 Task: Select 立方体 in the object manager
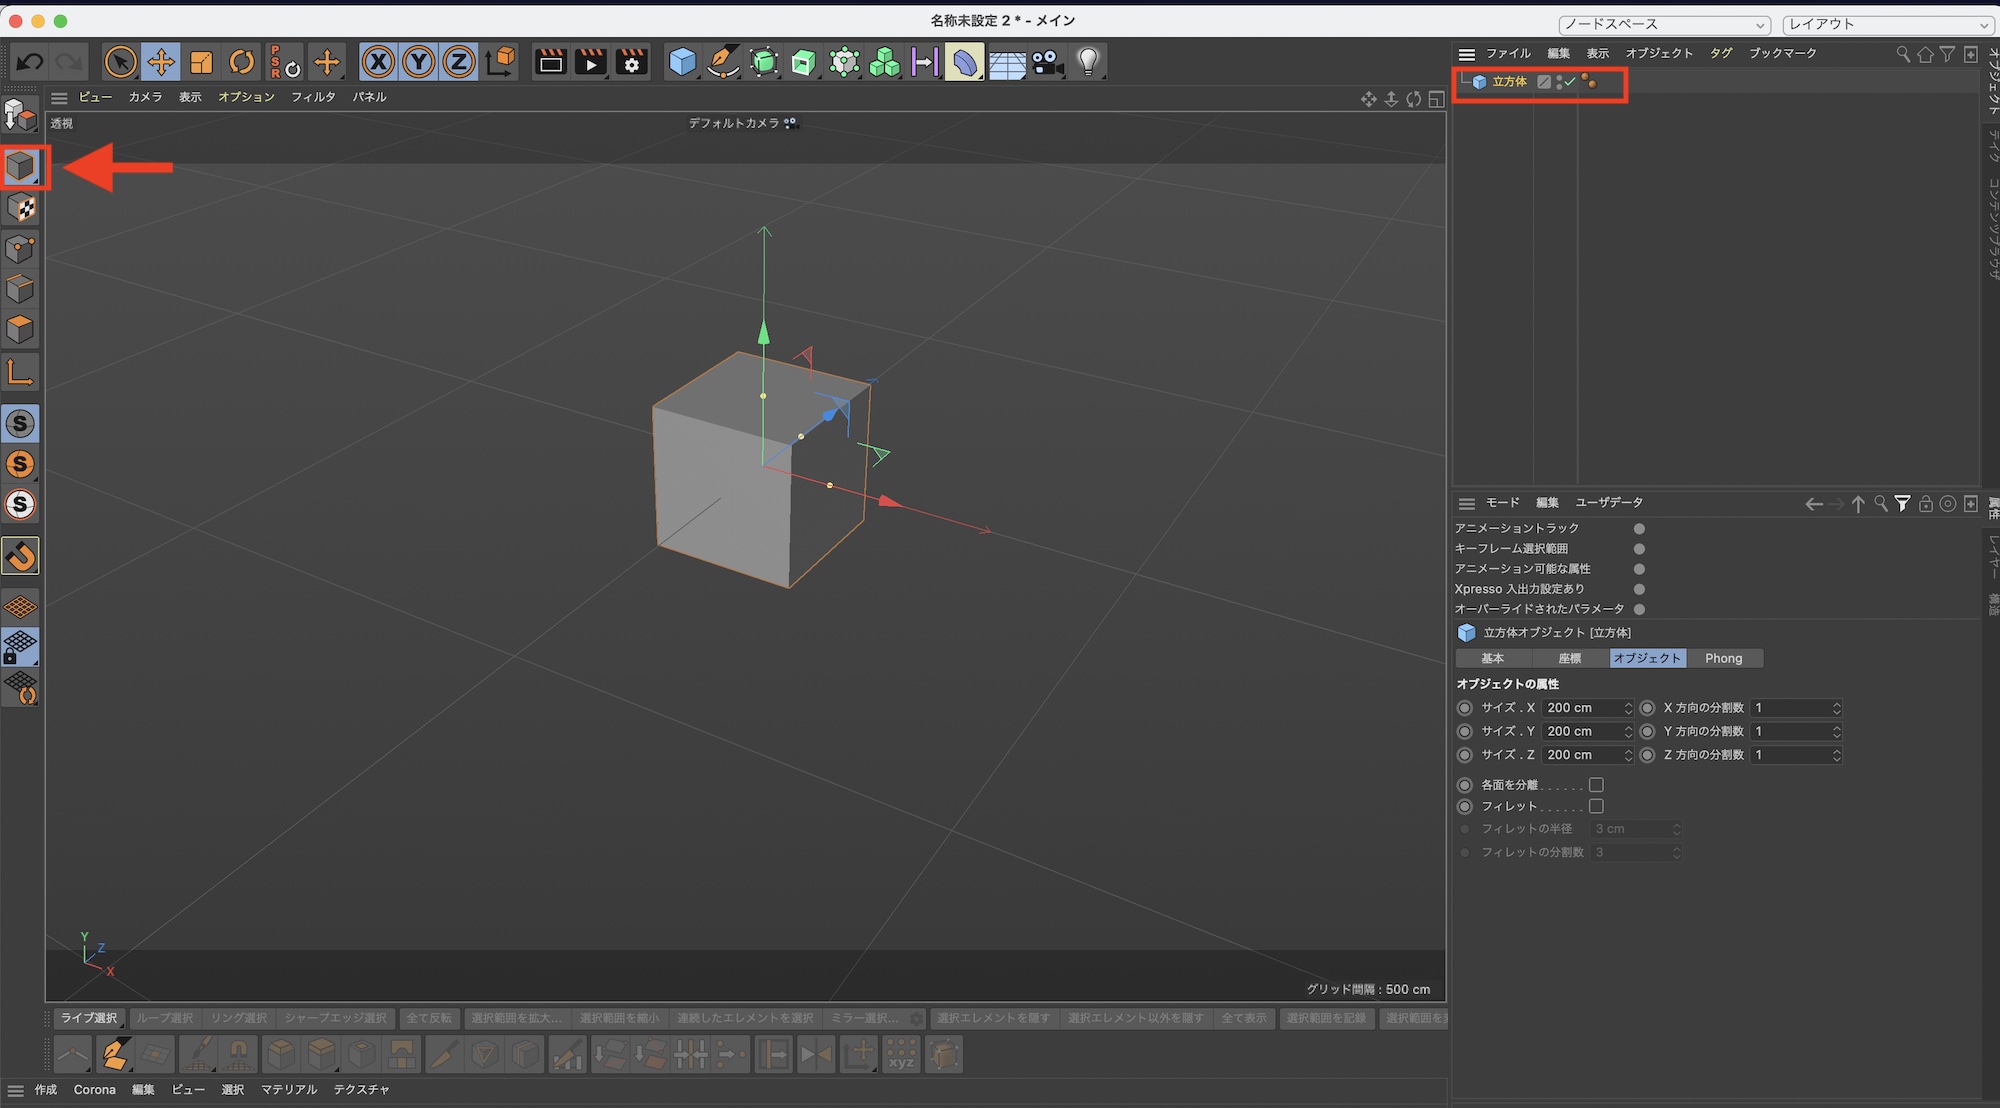pyautogui.click(x=1509, y=82)
